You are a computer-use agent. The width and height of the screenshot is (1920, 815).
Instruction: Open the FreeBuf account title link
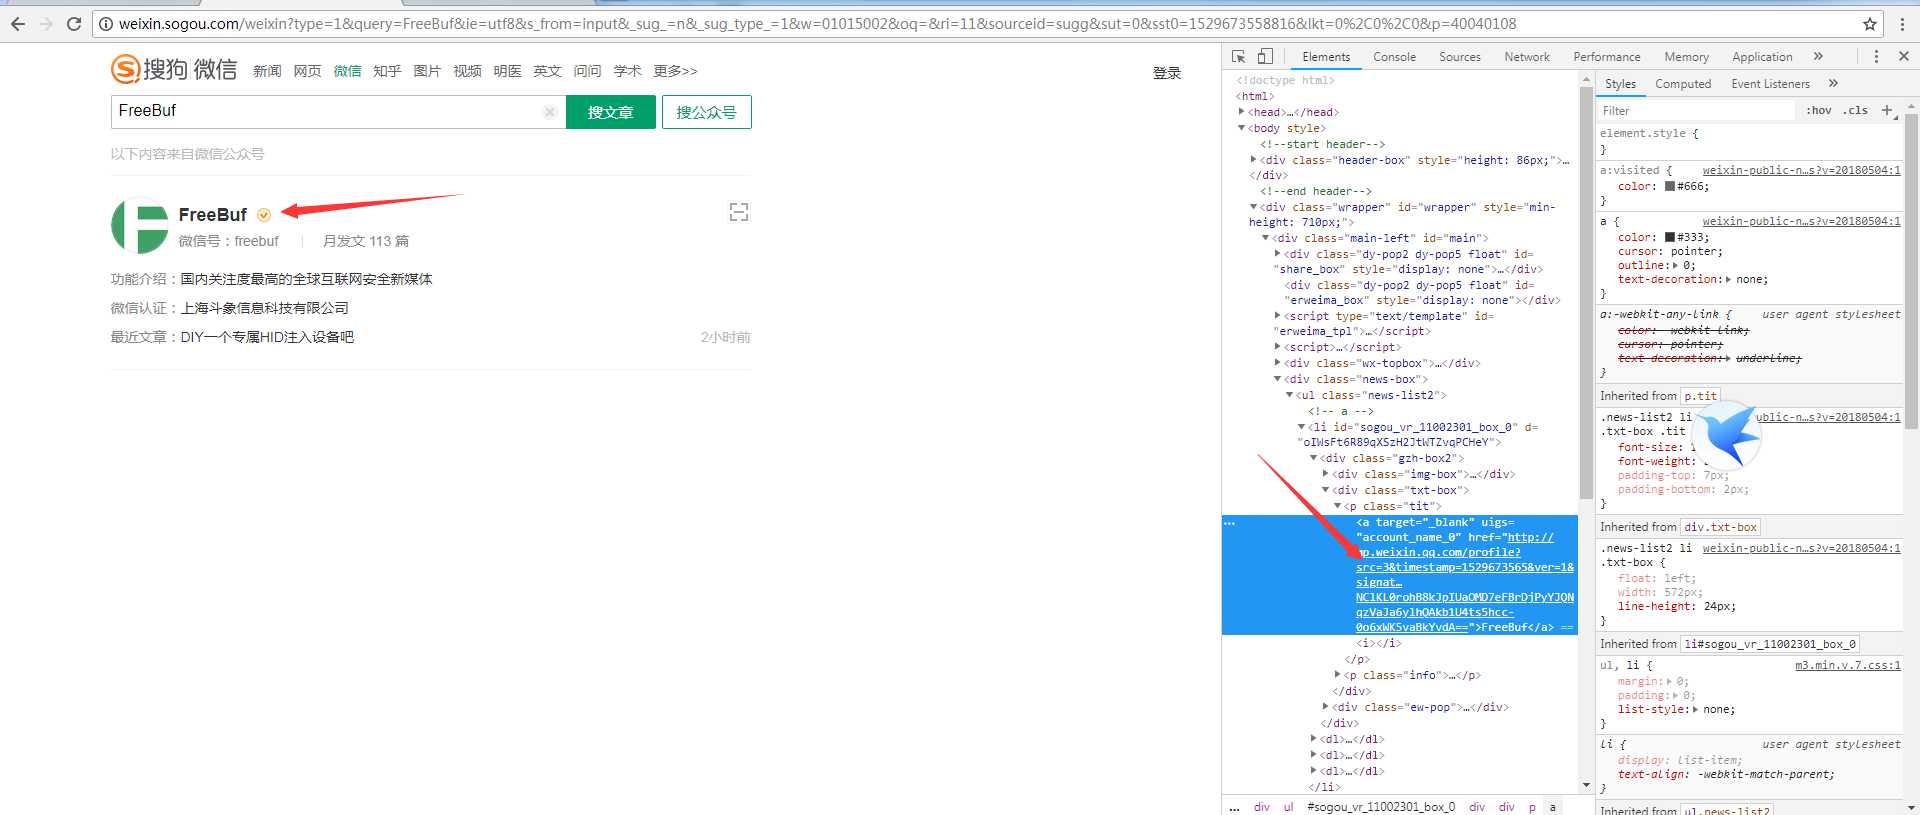(x=213, y=215)
